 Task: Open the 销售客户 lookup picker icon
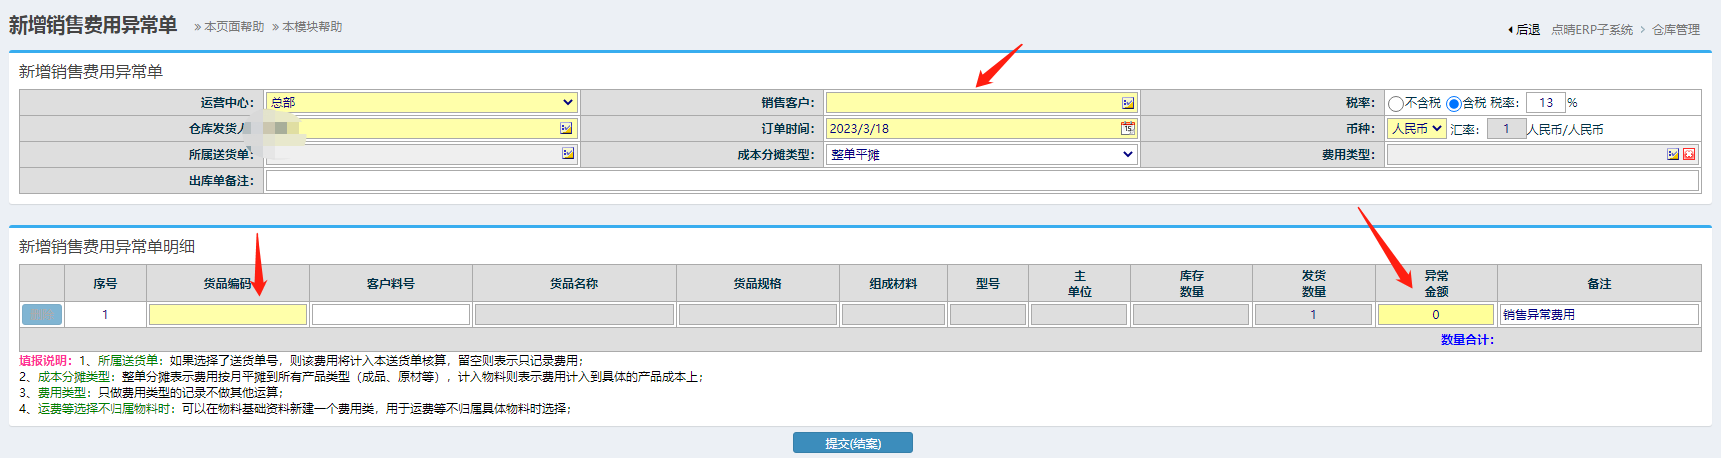(1128, 103)
